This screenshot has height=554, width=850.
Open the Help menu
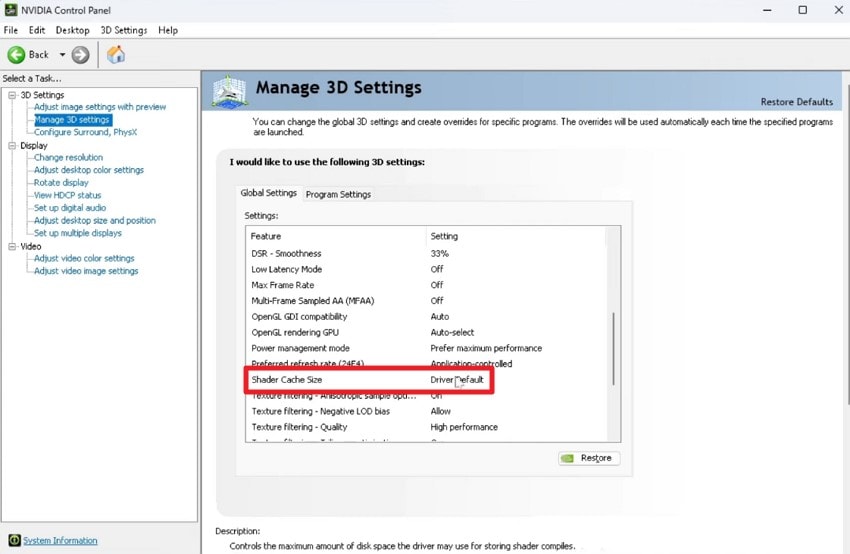pos(168,30)
